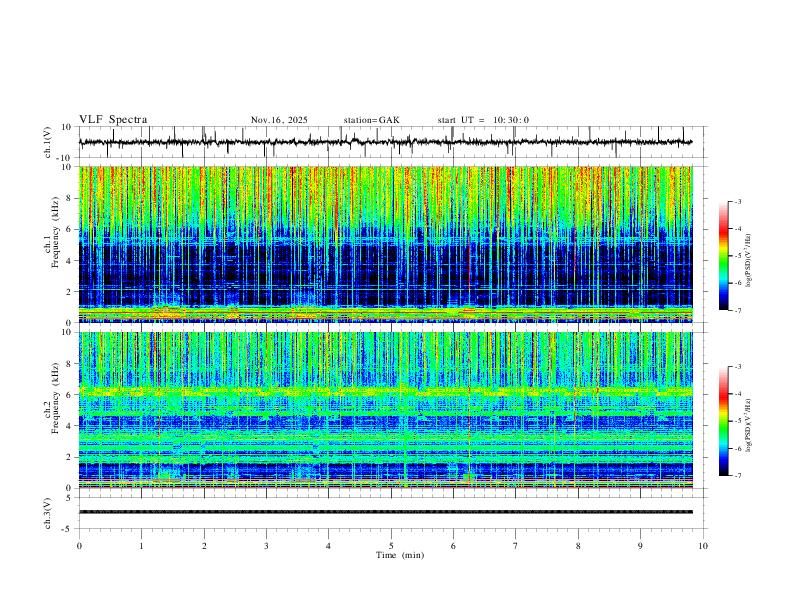Click the '-3' label on ch.1 color bar
Screen dimensions: 792x612
[x=737, y=201]
